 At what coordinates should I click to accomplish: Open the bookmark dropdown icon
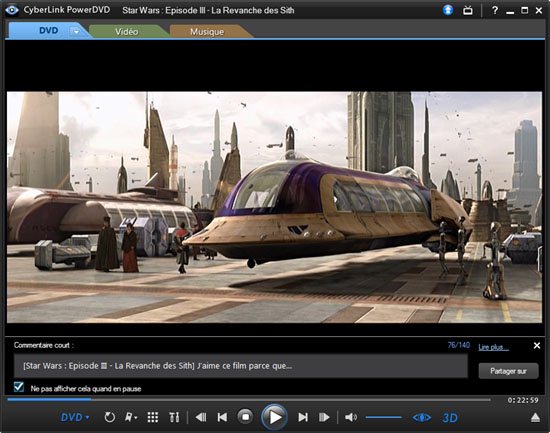click(131, 417)
